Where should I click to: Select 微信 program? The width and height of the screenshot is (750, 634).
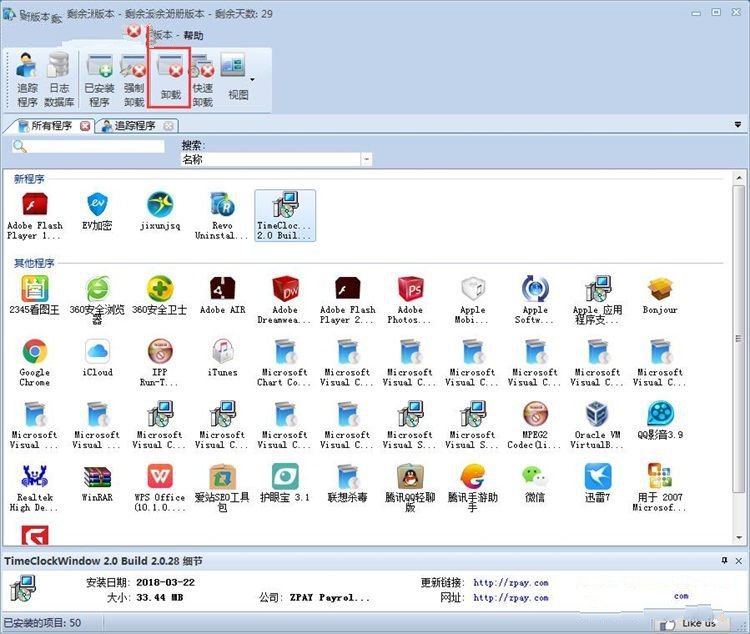pyautogui.click(x=535, y=483)
